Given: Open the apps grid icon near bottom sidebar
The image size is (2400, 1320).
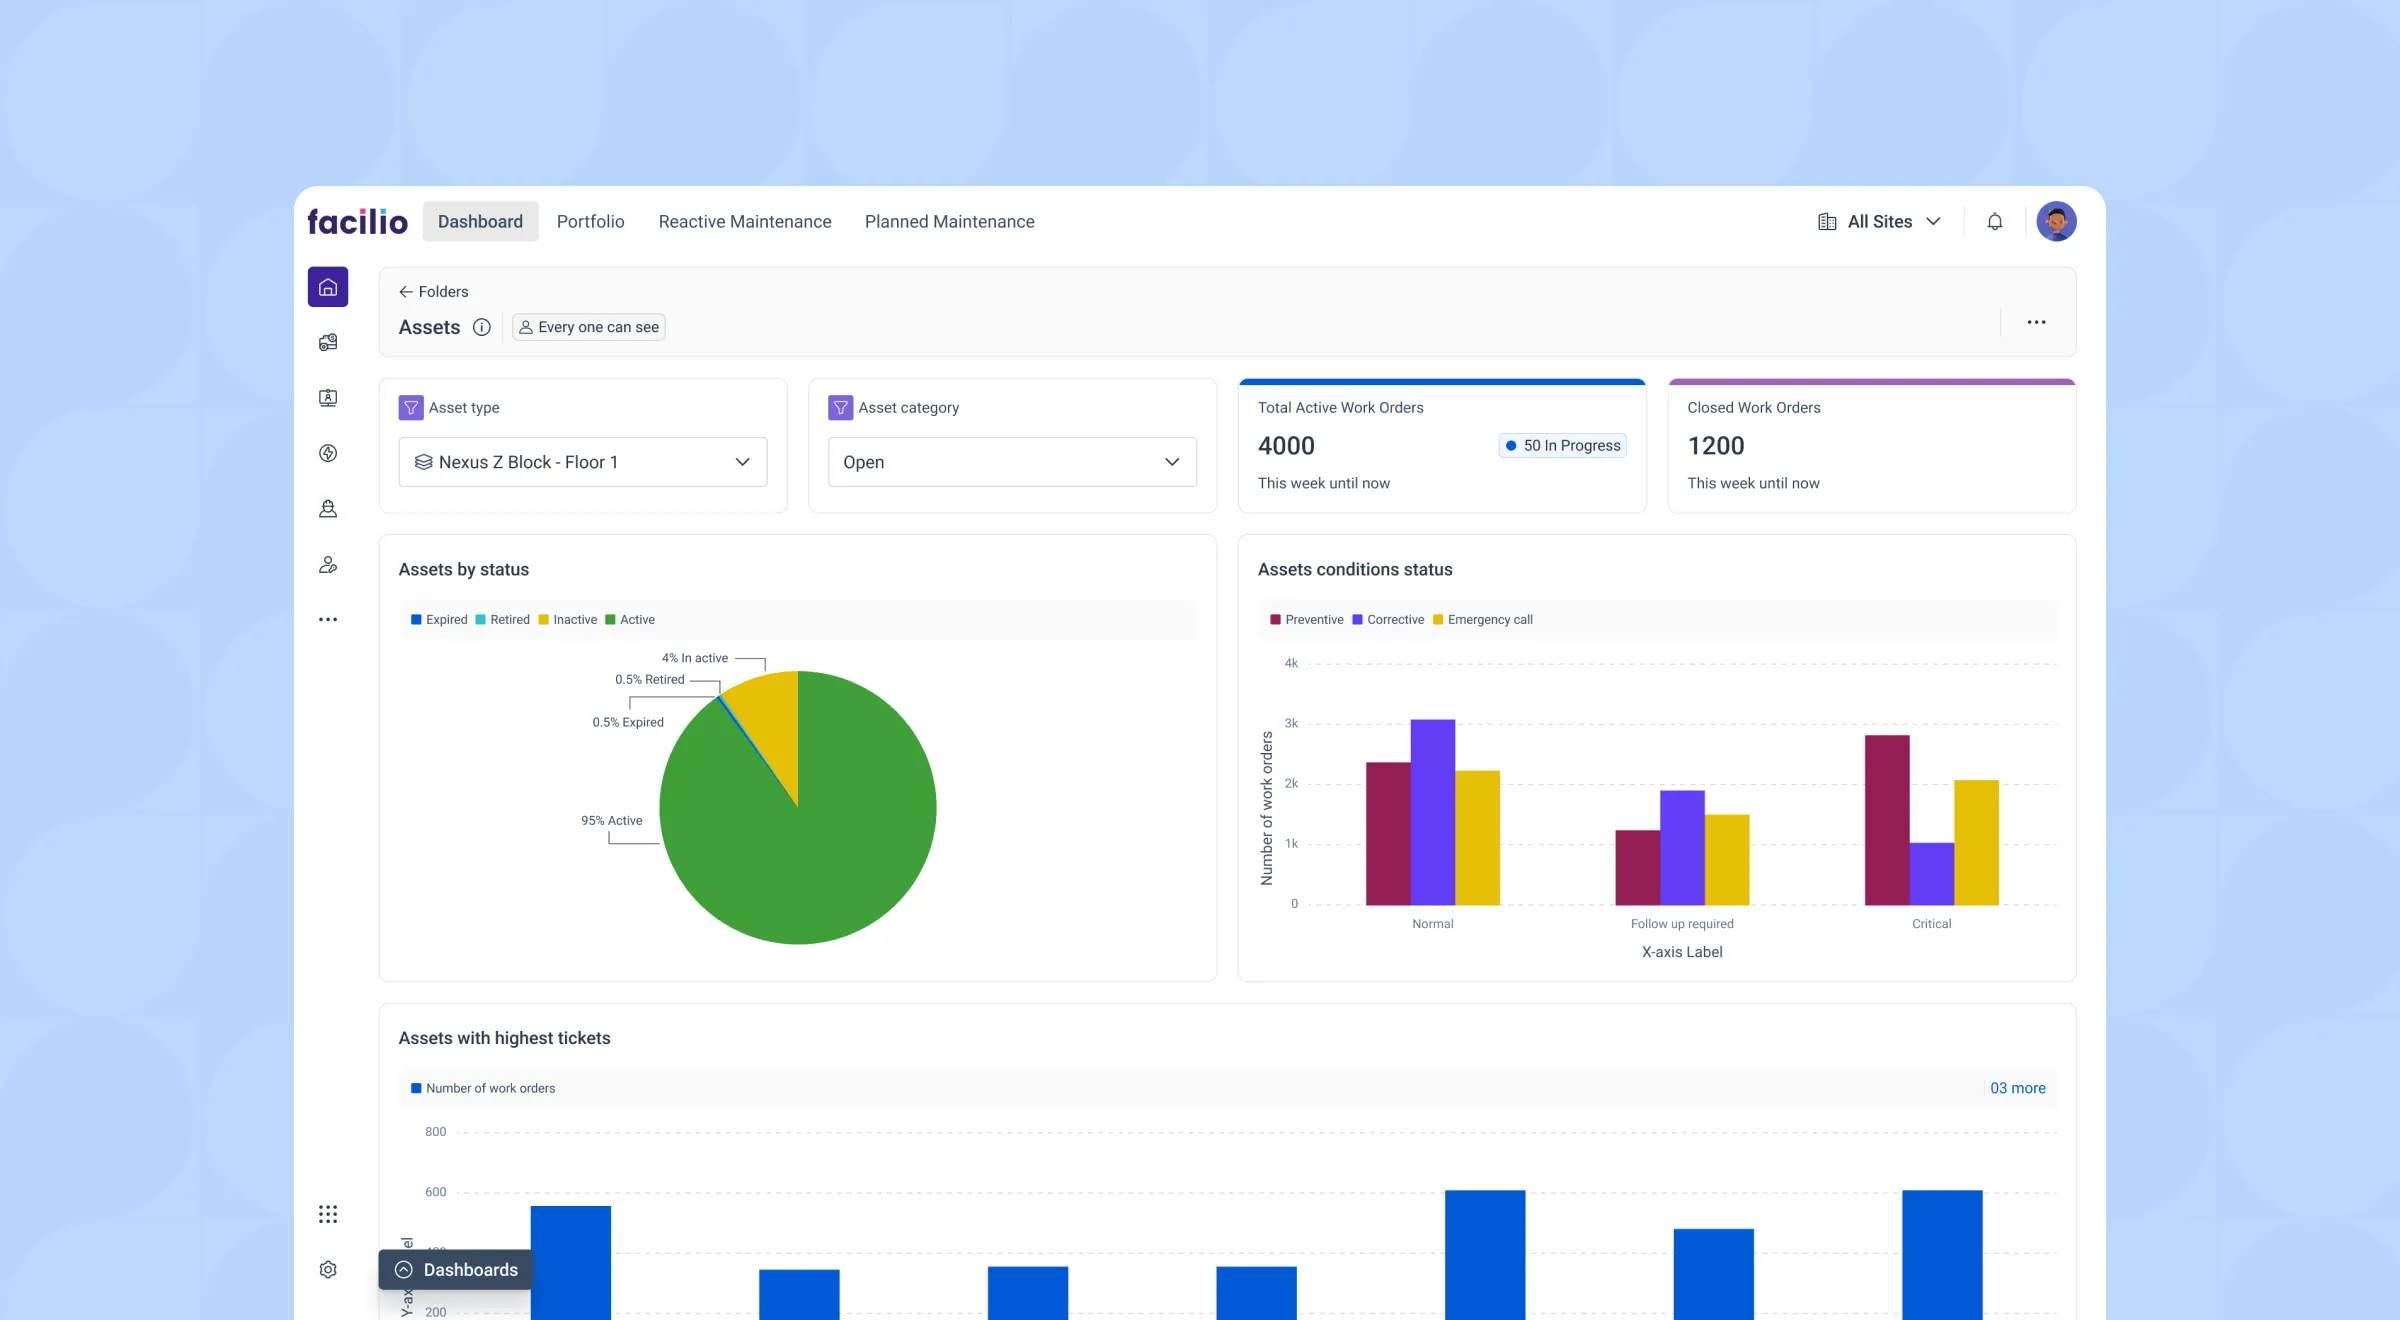Looking at the screenshot, I should [328, 1213].
